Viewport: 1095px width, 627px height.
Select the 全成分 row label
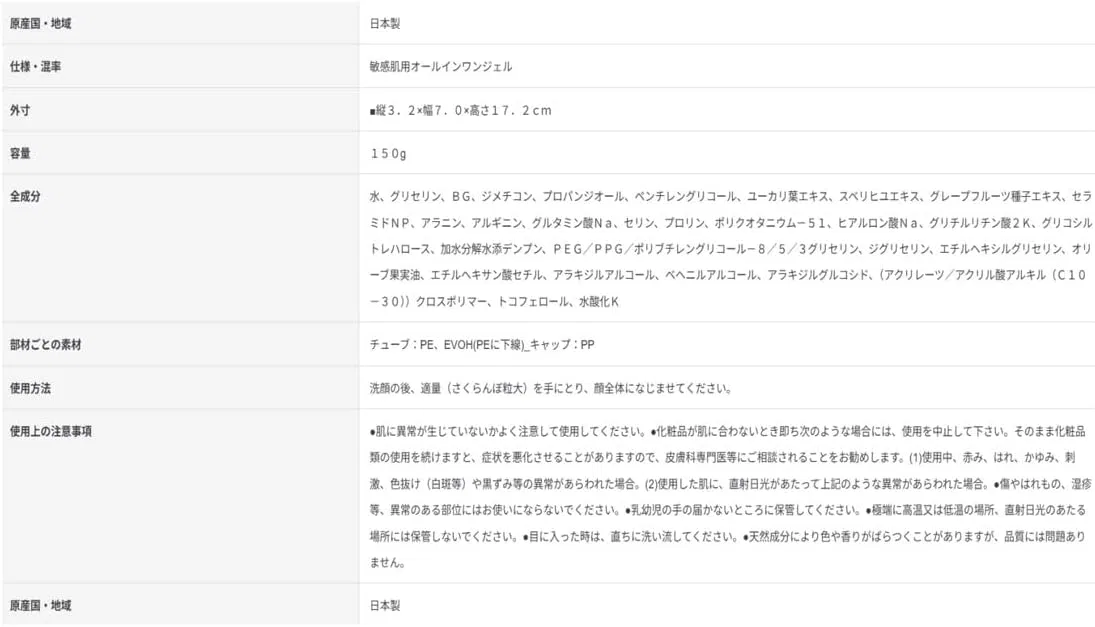25,197
